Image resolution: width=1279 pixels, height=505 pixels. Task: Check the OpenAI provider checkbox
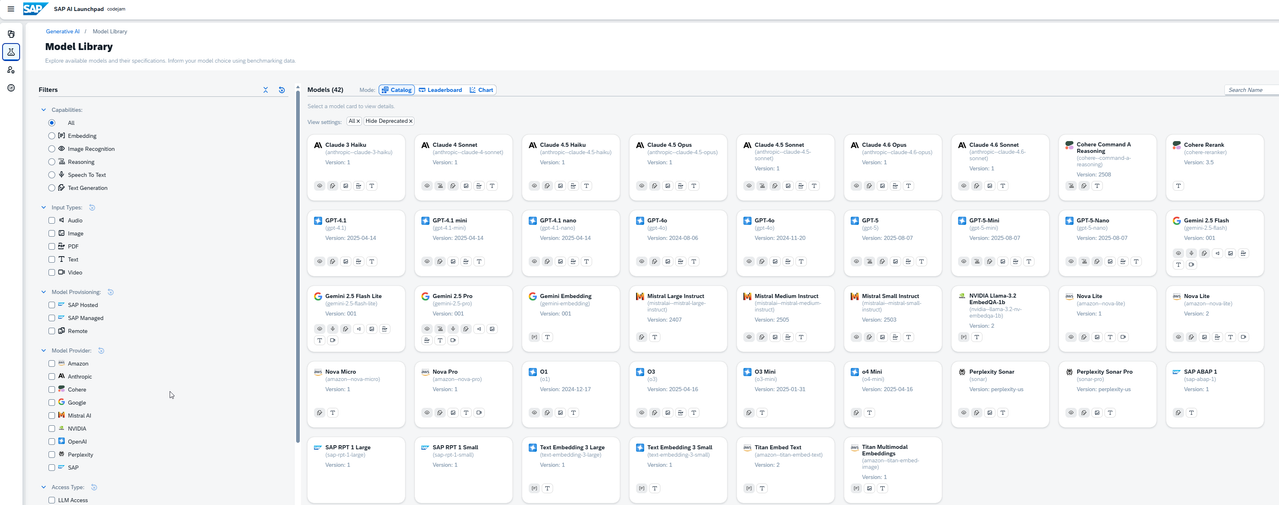pos(52,442)
